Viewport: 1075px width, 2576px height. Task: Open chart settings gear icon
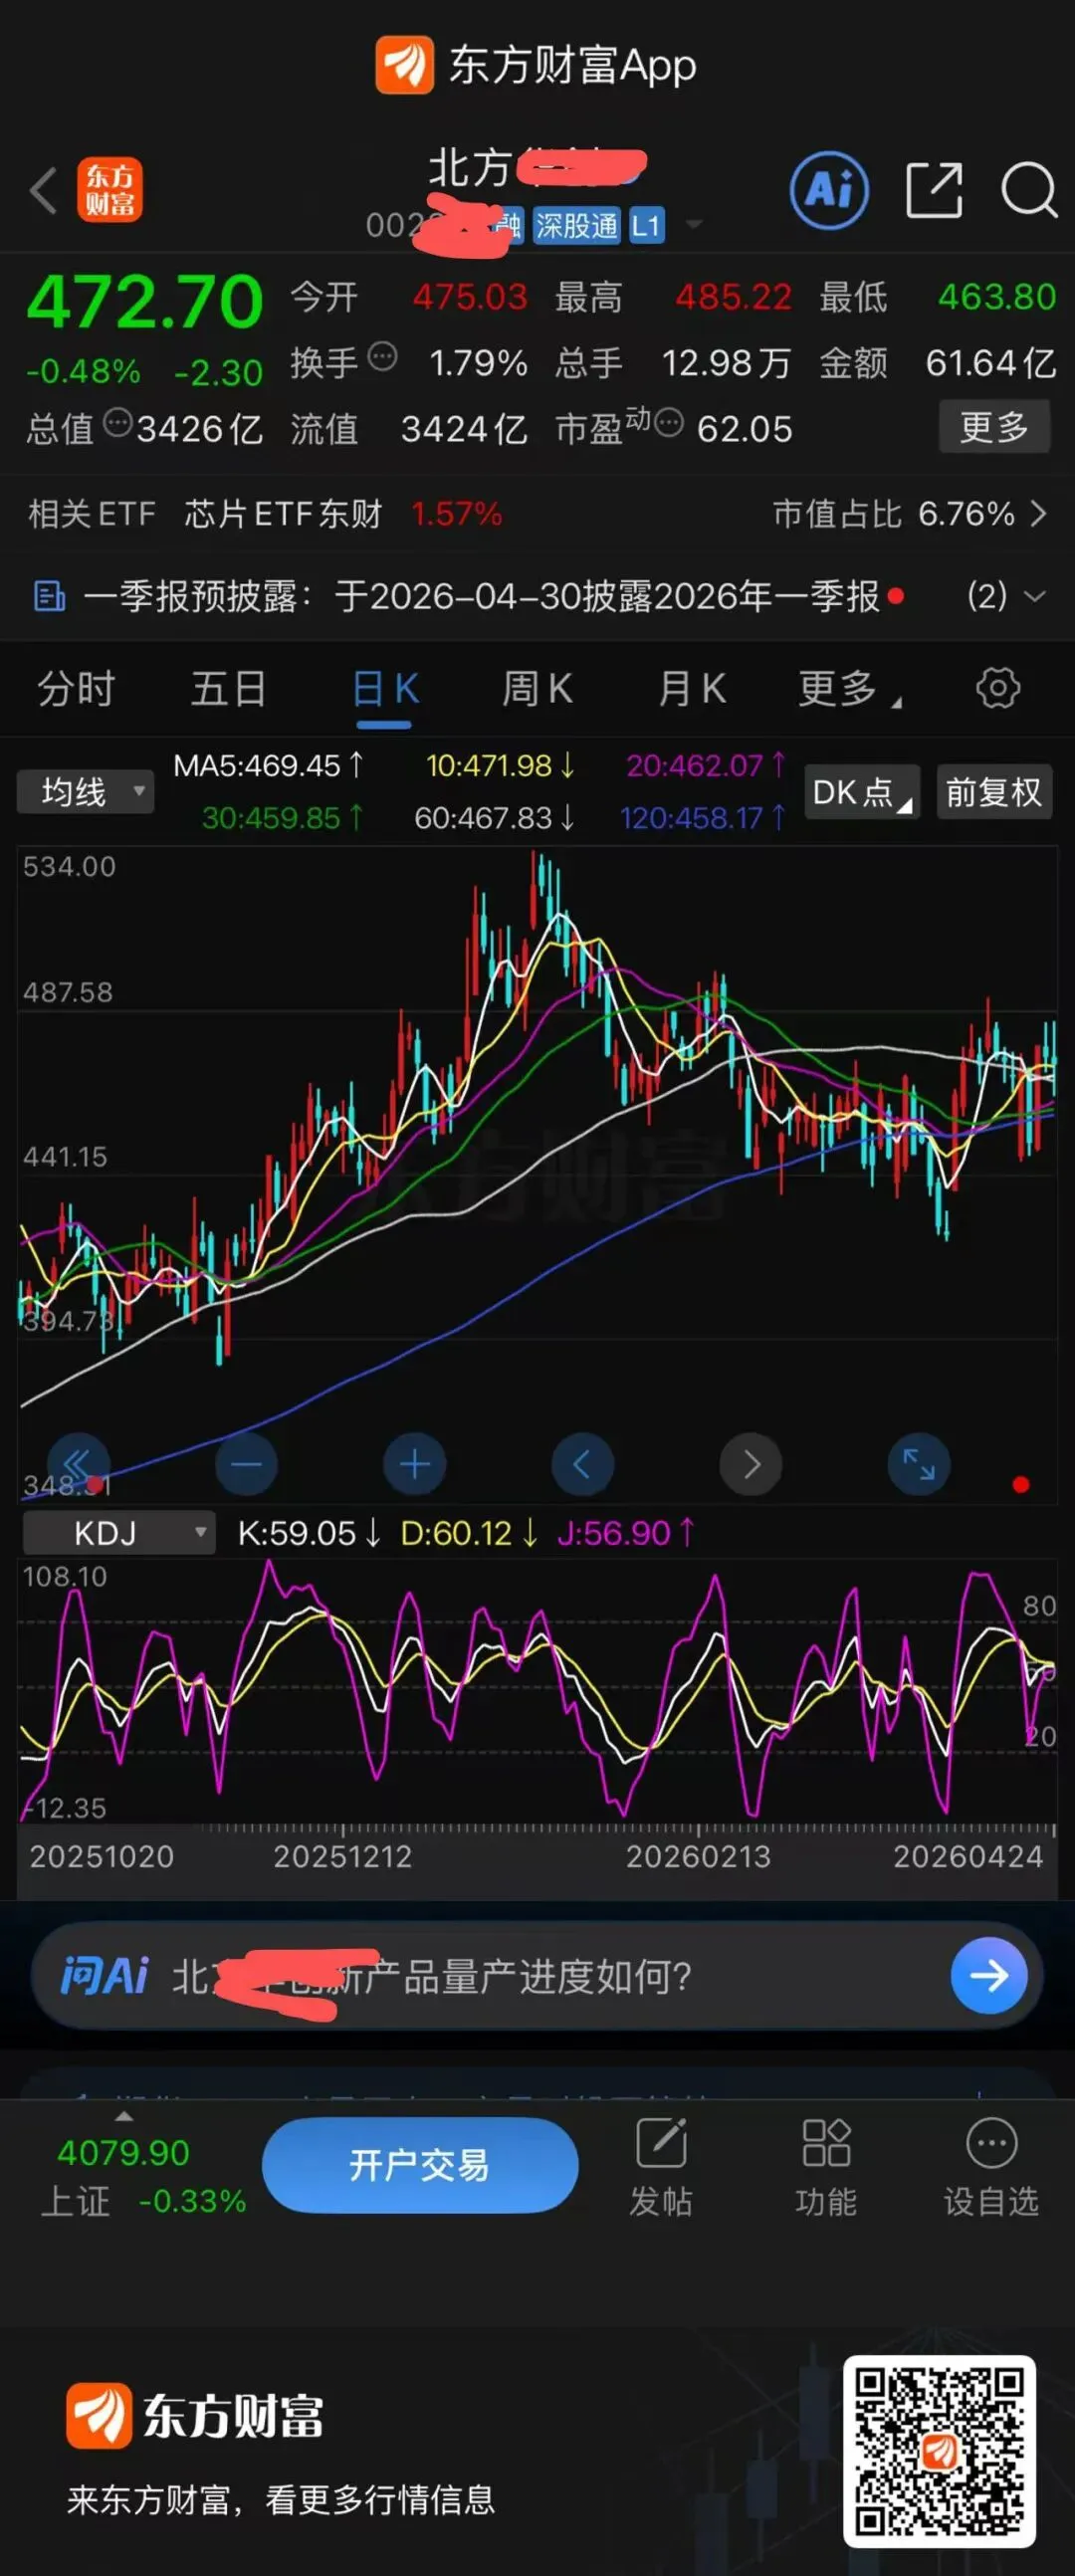998,688
